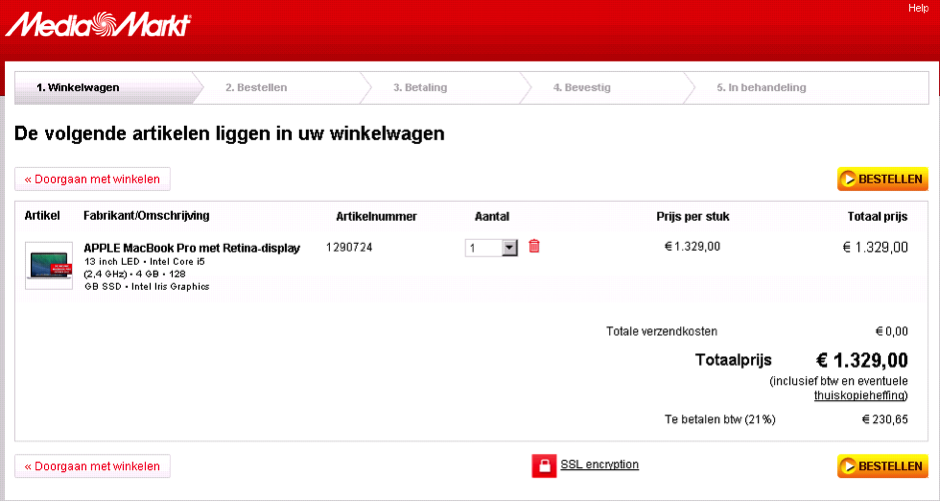Open the MacBook Pro product thumbnail
Viewport: 941px width, 502px height.
click(49, 266)
